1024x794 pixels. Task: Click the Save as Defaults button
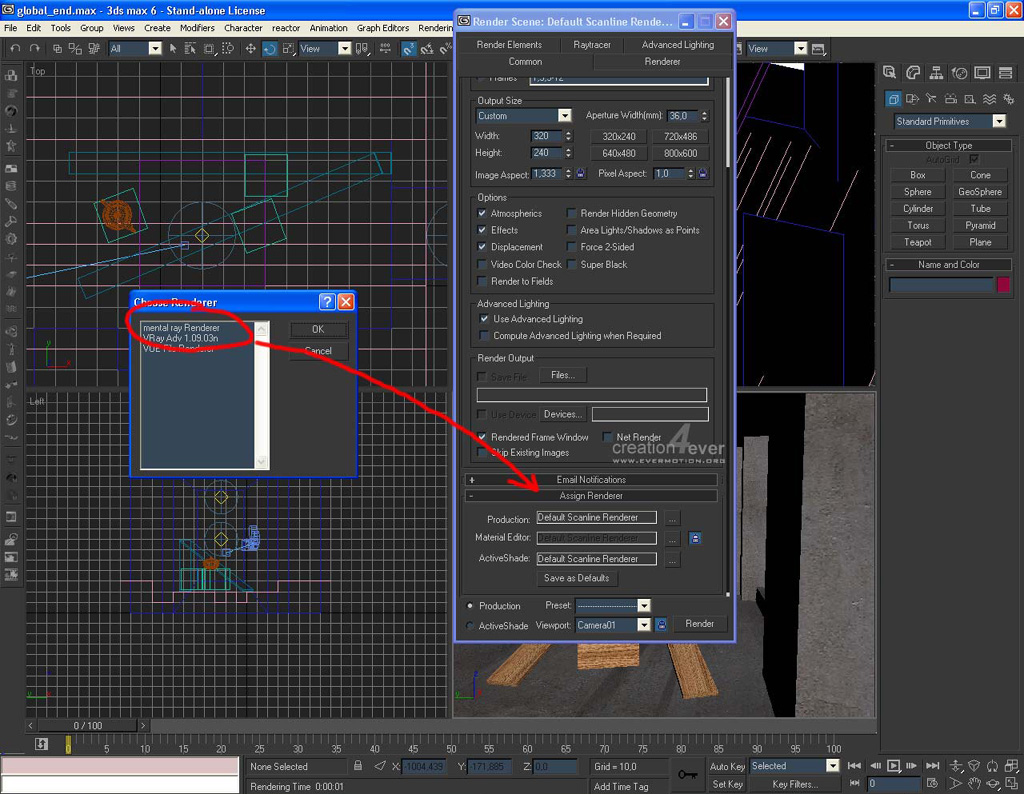[x=576, y=578]
